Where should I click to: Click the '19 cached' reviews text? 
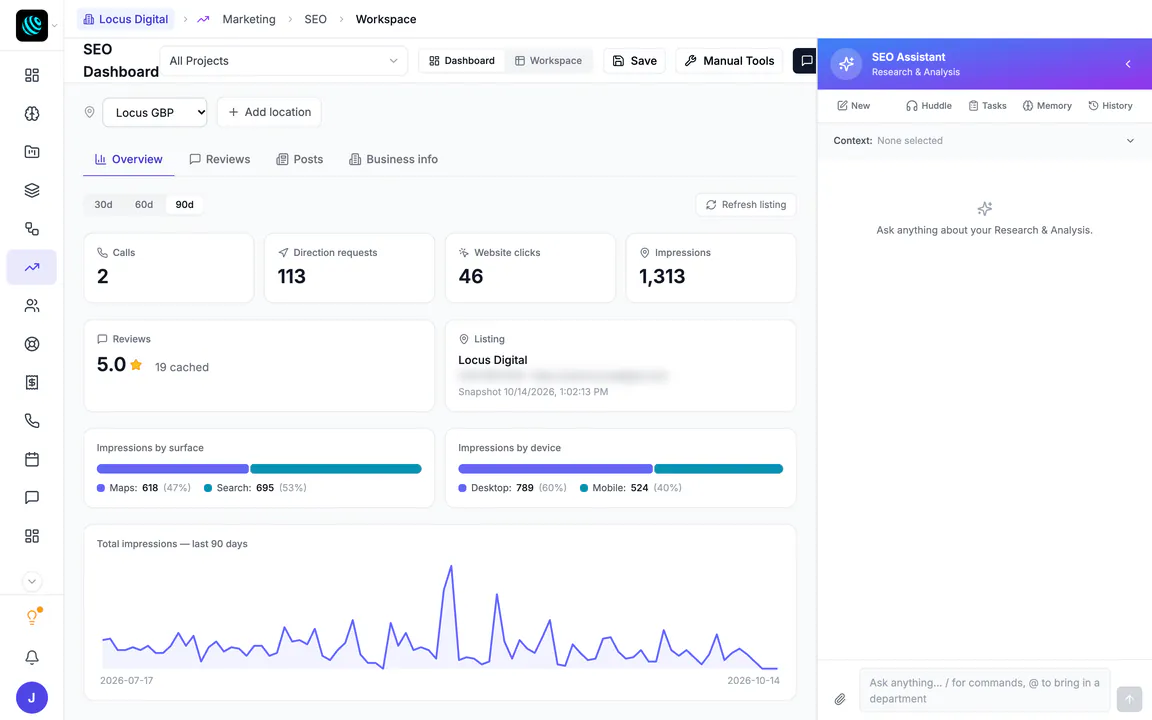(x=181, y=367)
